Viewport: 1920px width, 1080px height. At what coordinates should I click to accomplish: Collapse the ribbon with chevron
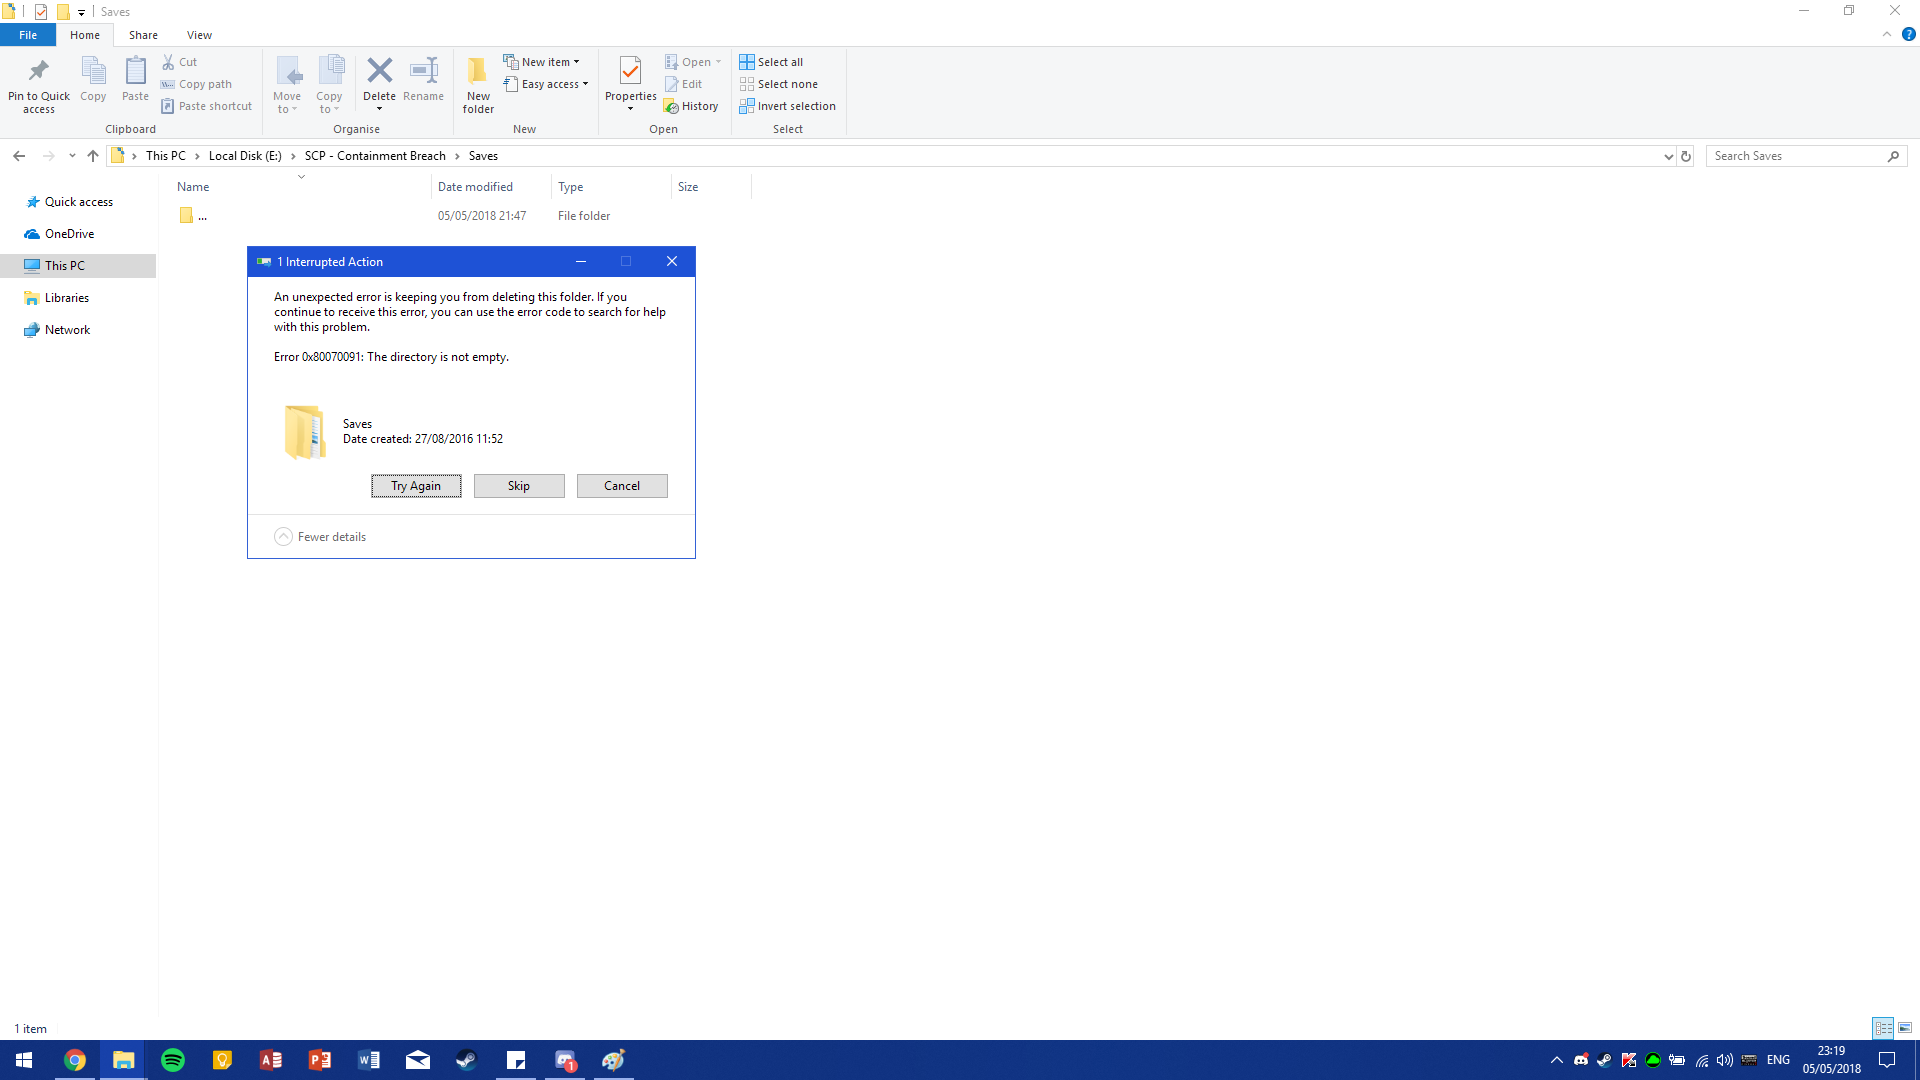[1887, 34]
